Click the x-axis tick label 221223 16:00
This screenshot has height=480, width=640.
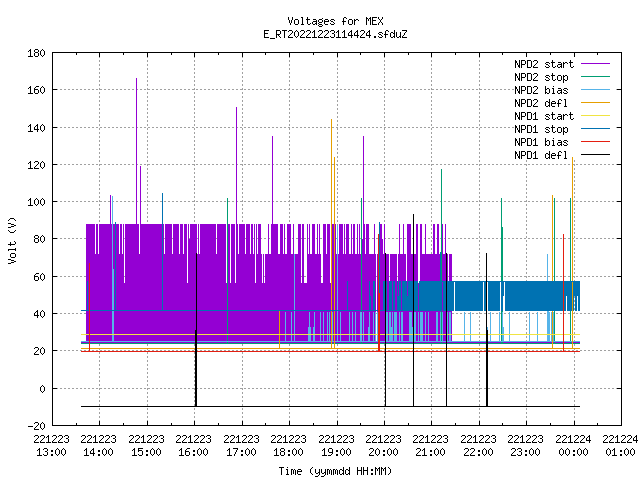click(193, 446)
